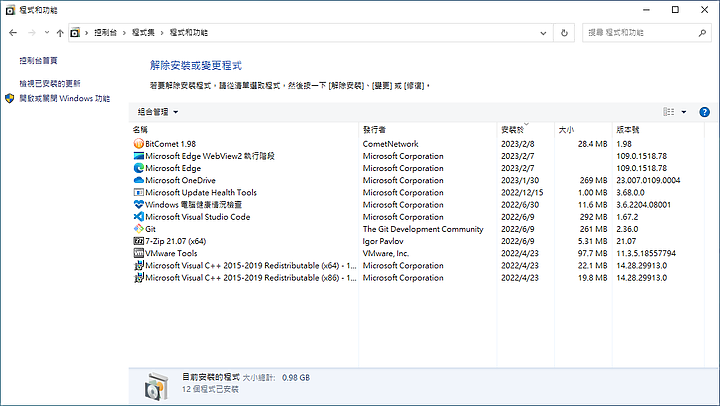Click The Git Development Community publisher cell
Viewport: 720px width, 406px height.
(423, 229)
